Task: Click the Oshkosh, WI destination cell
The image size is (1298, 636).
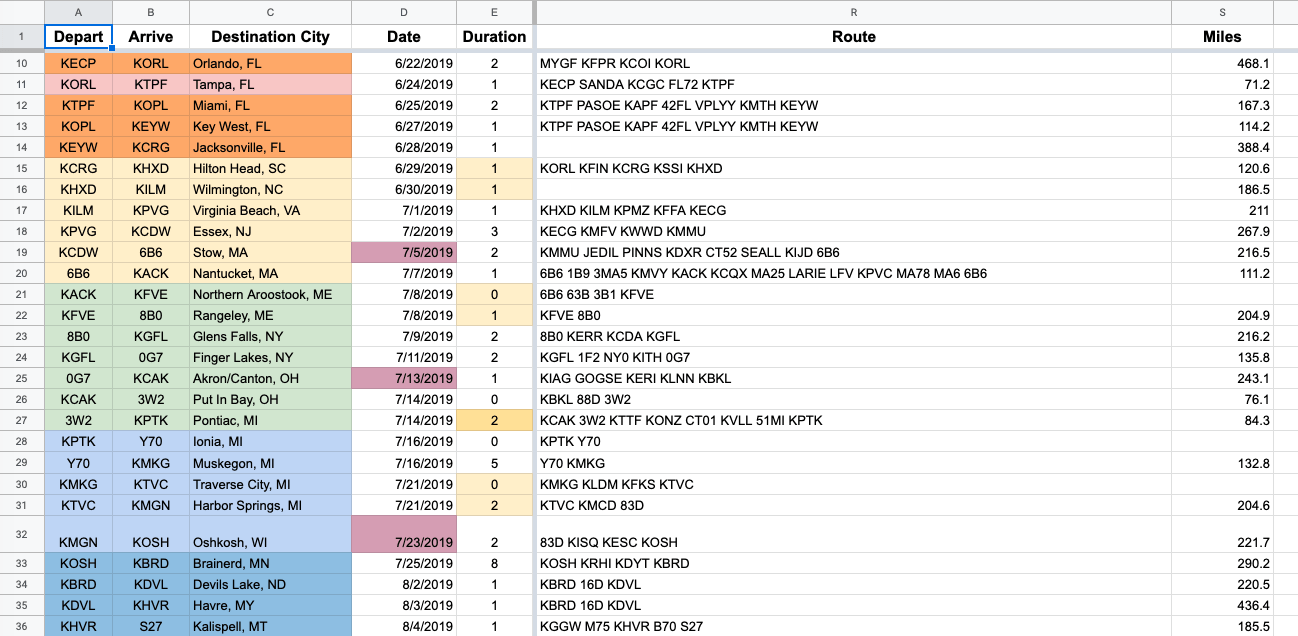Action: 270,542
